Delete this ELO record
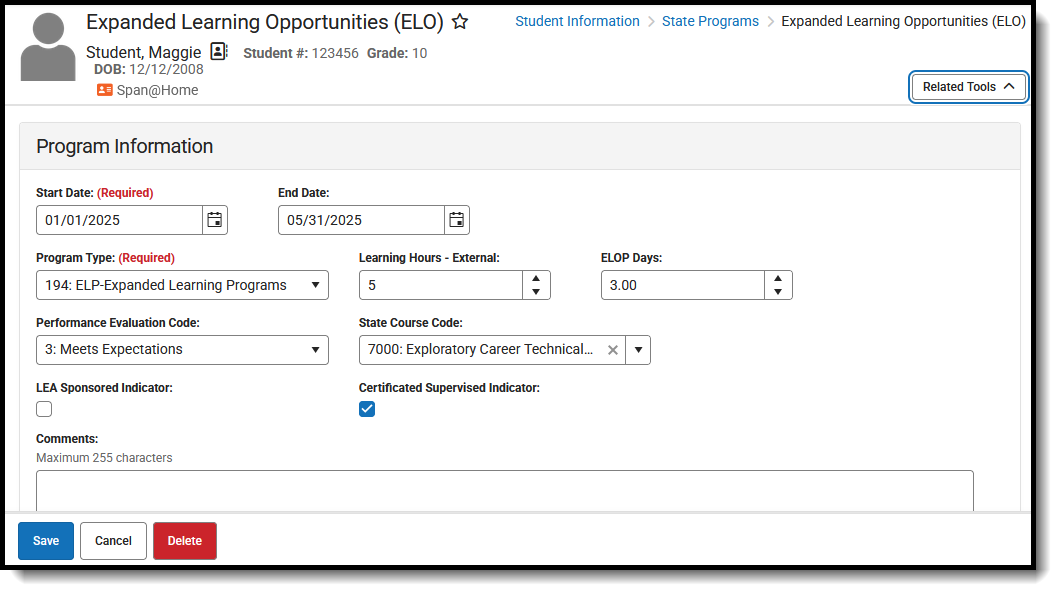 pyautogui.click(x=184, y=541)
